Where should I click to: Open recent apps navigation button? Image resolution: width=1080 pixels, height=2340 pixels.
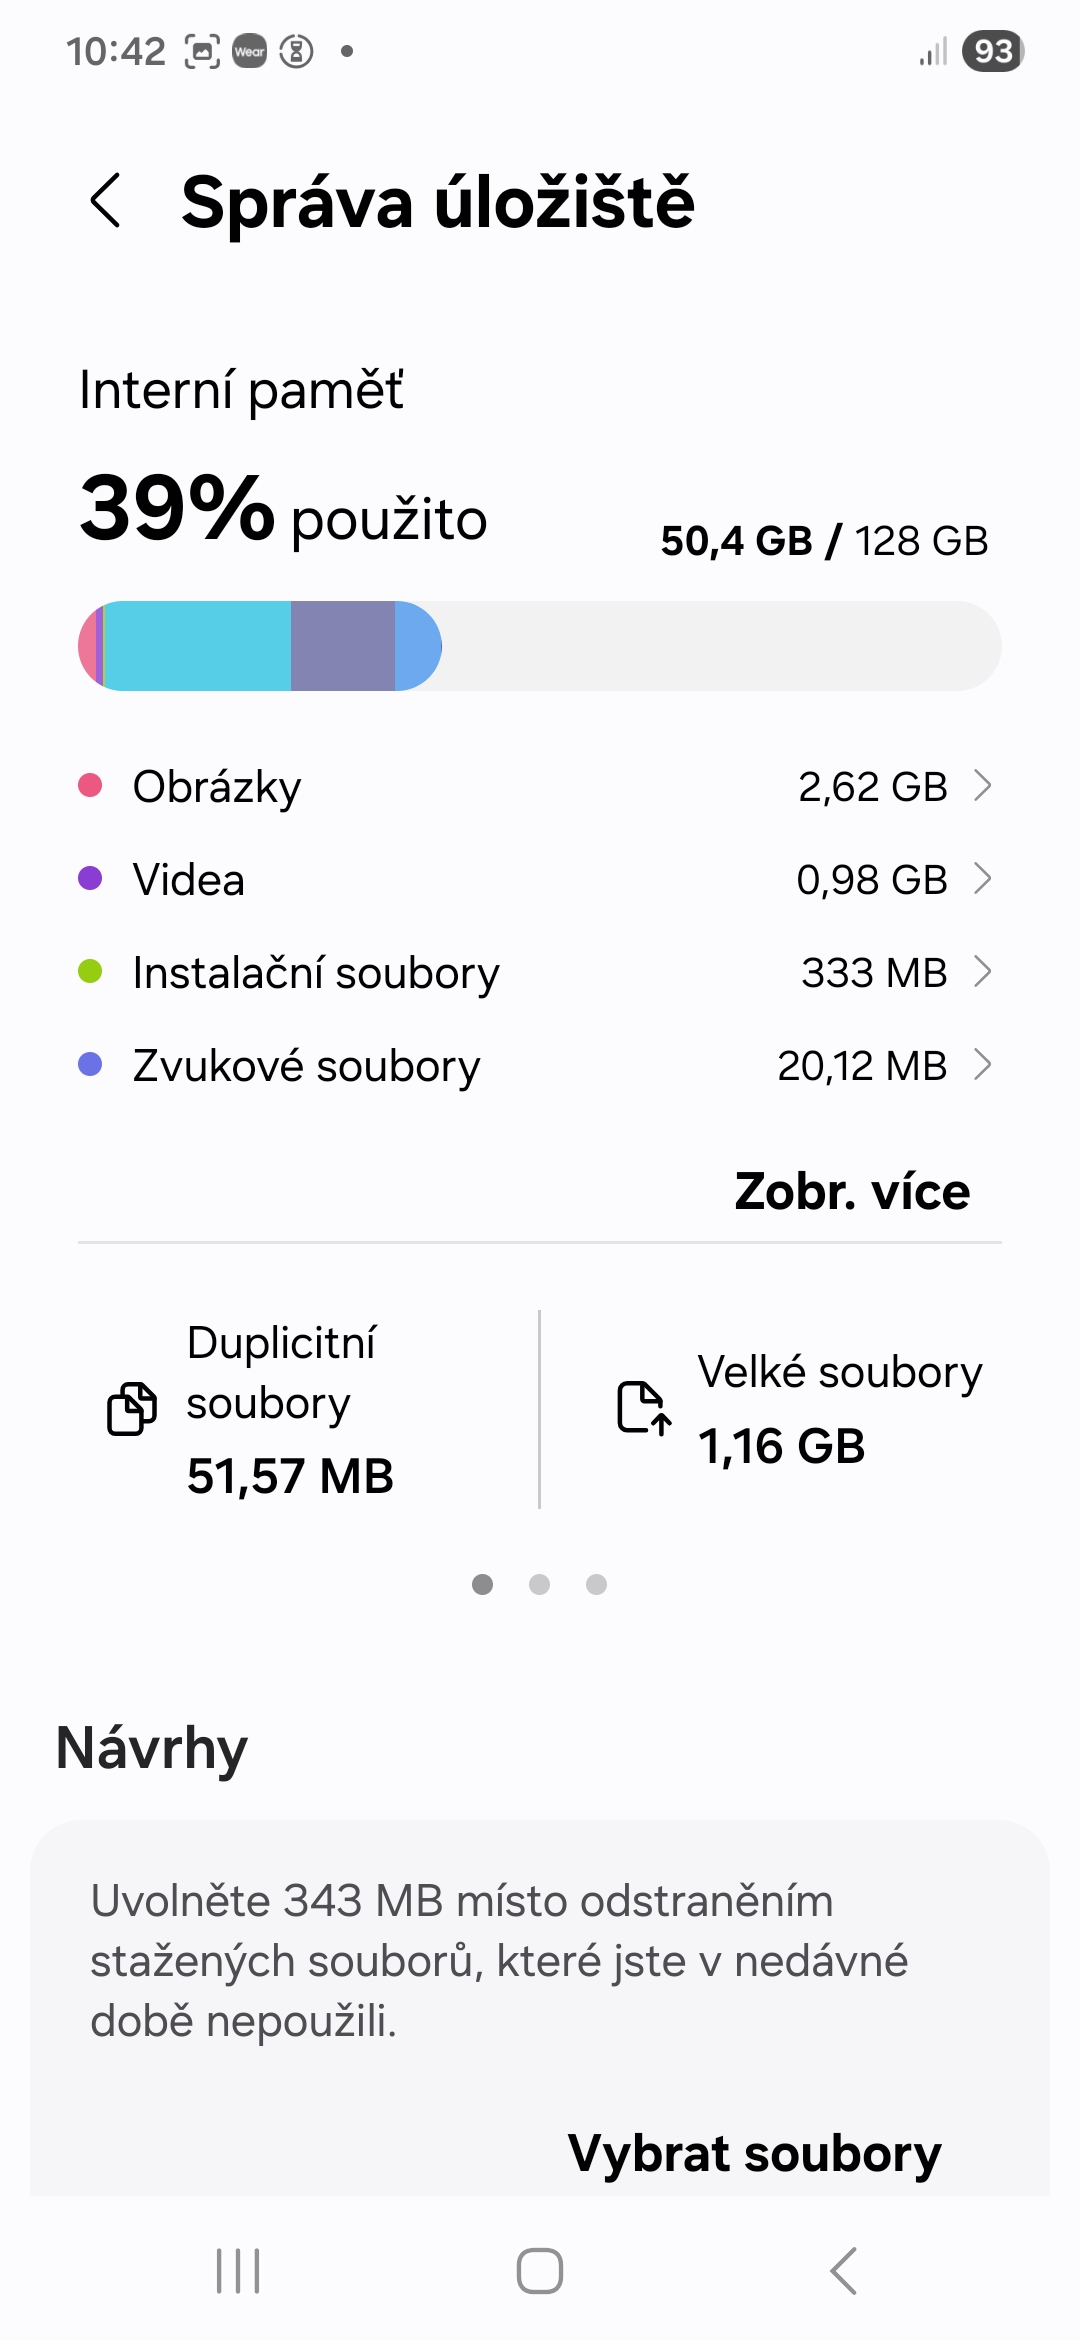pyautogui.click(x=238, y=2270)
